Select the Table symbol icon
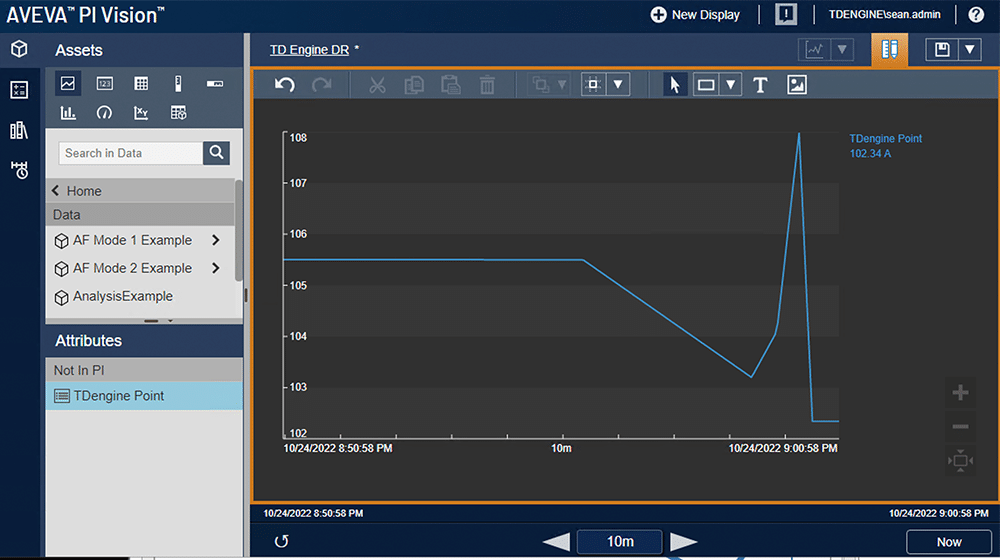Screen dimensions: 1000x560 [x=141, y=84]
